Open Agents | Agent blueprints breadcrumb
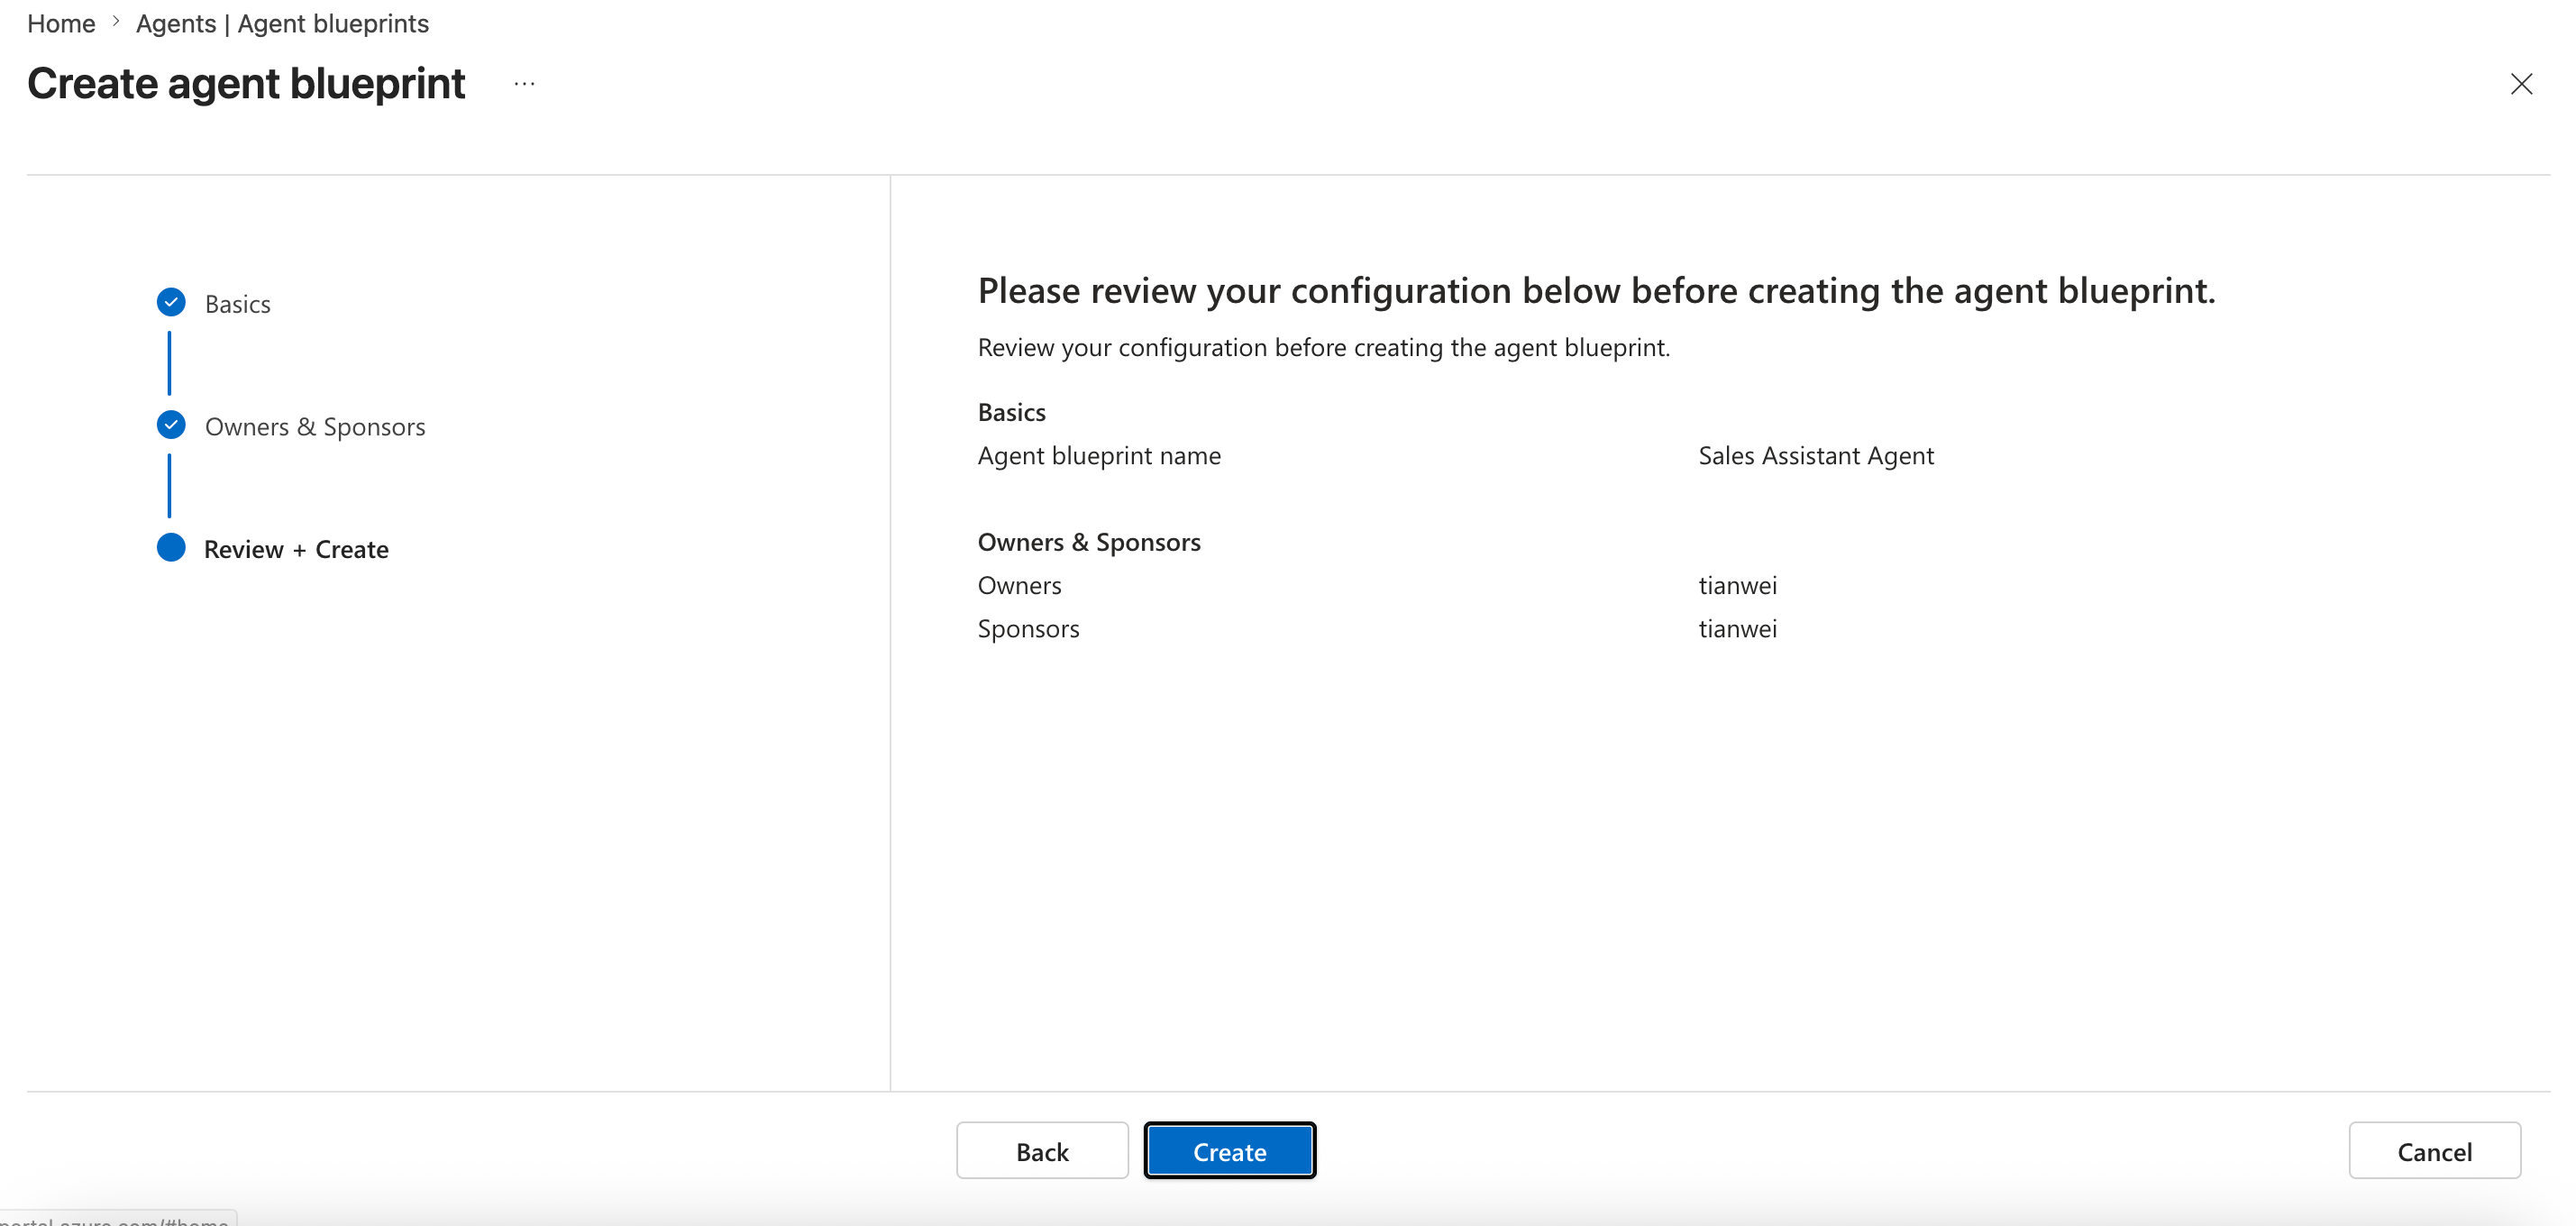The height and width of the screenshot is (1226, 2576). [x=282, y=23]
